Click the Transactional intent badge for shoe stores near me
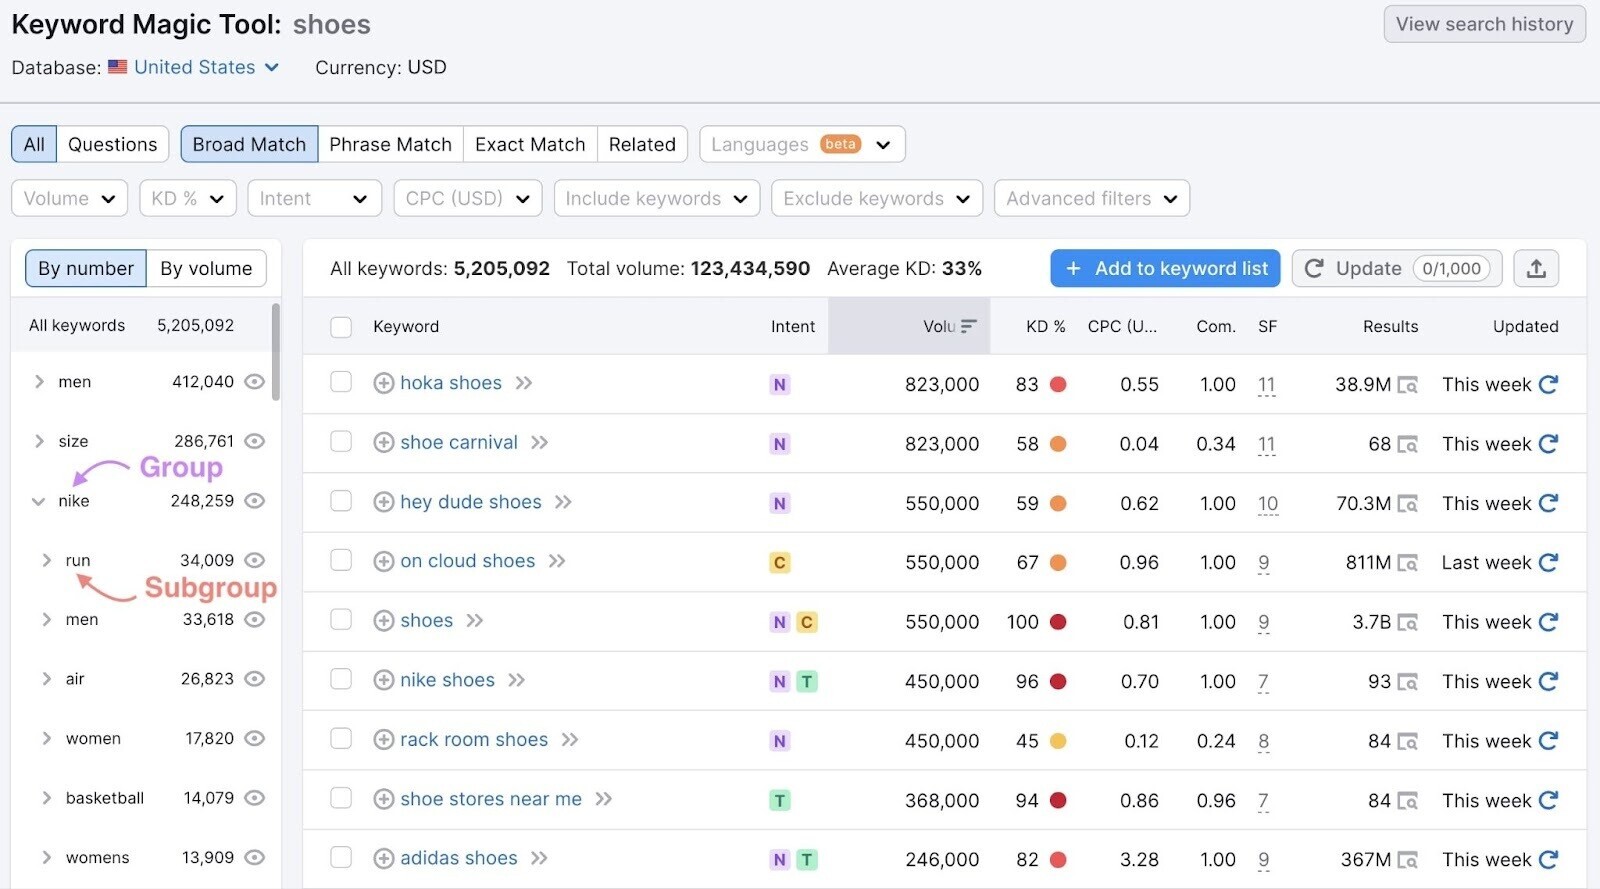1600x889 pixels. 780,800
